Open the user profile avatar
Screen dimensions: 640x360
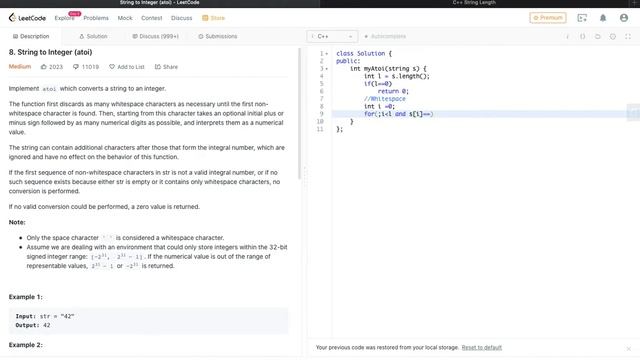point(624,18)
